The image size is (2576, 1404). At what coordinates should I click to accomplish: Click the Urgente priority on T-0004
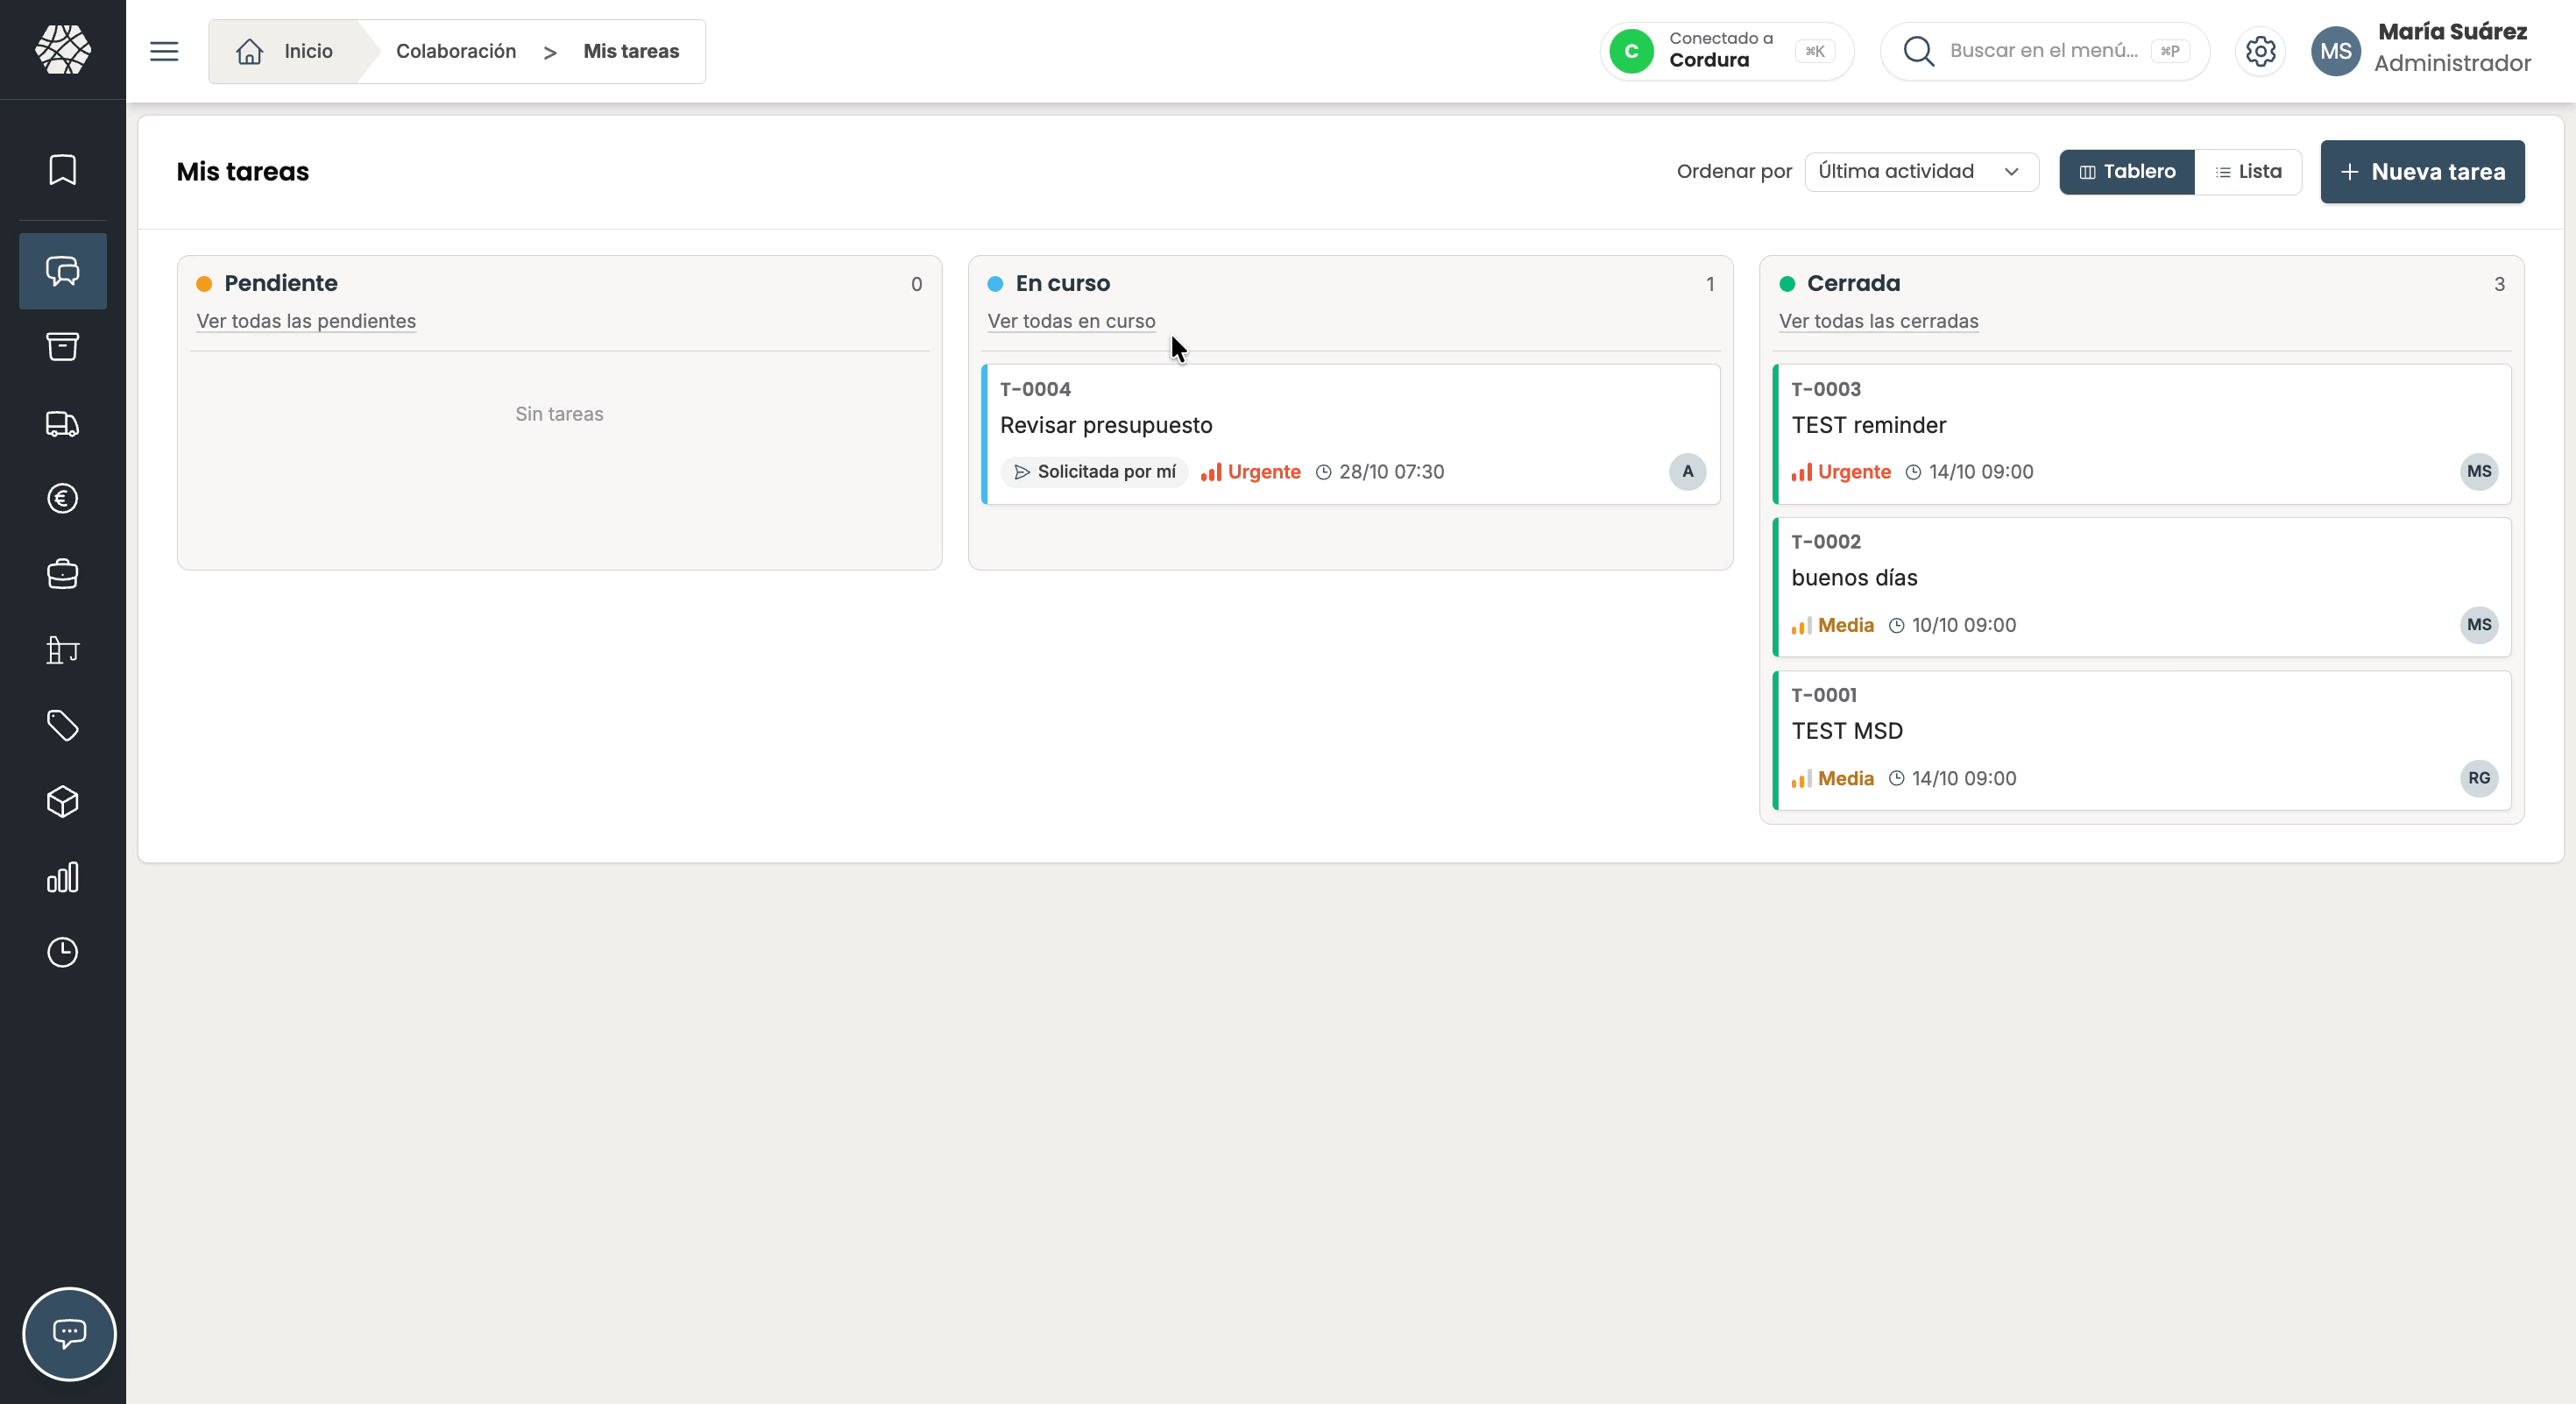[x=1250, y=472]
